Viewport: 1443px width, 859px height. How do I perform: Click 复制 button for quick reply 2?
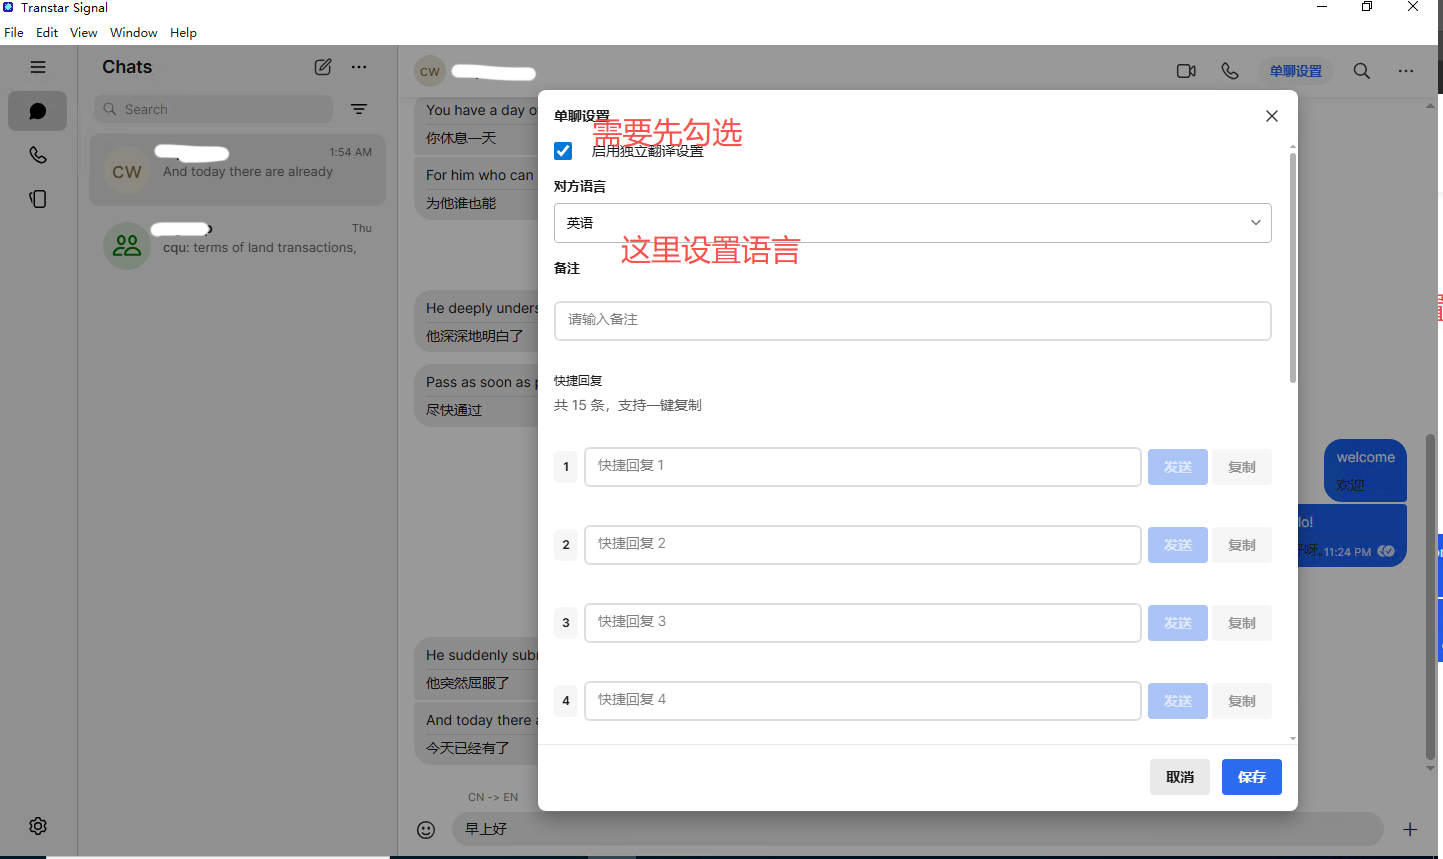1241,545
